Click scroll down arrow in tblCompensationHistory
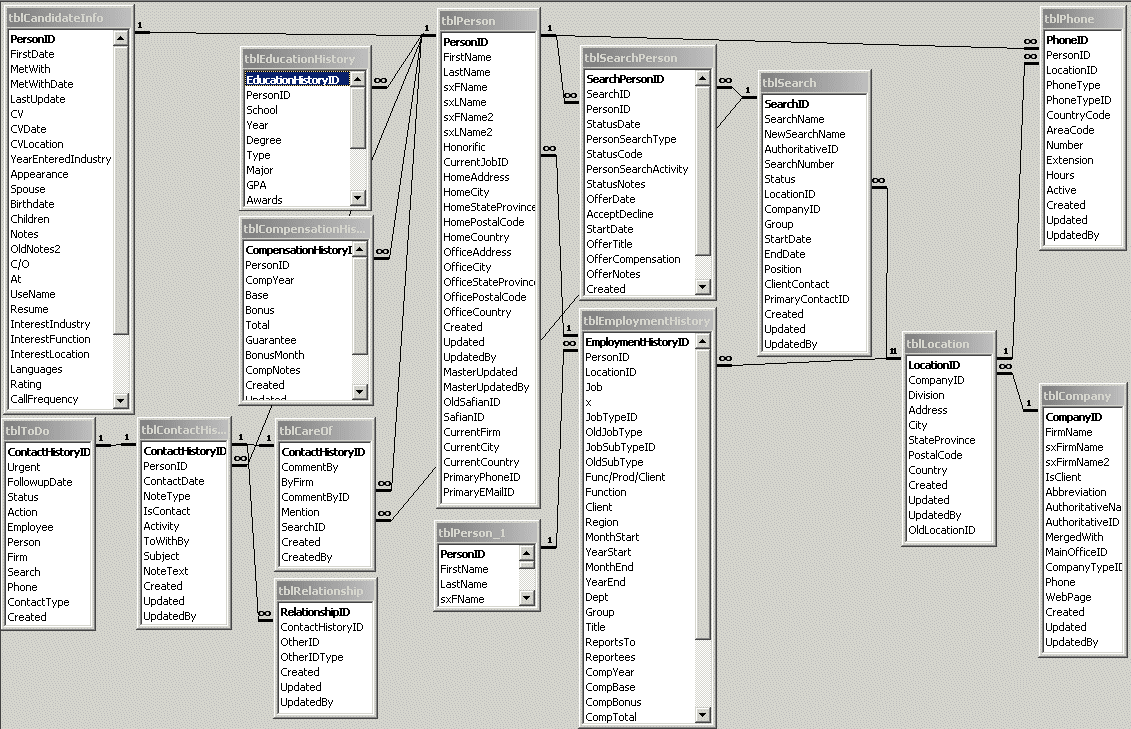The width and height of the screenshot is (1131, 729). click(360, 392)
